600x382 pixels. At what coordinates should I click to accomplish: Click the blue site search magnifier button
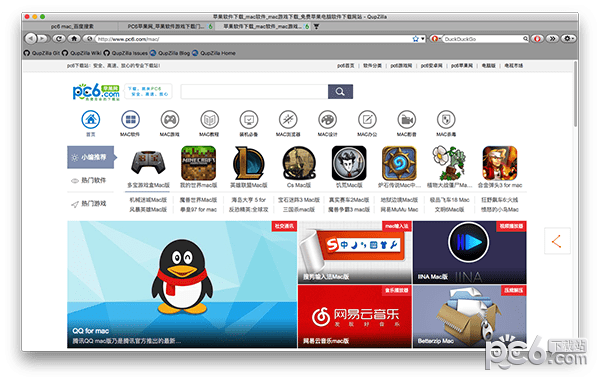tap(340, 92)
